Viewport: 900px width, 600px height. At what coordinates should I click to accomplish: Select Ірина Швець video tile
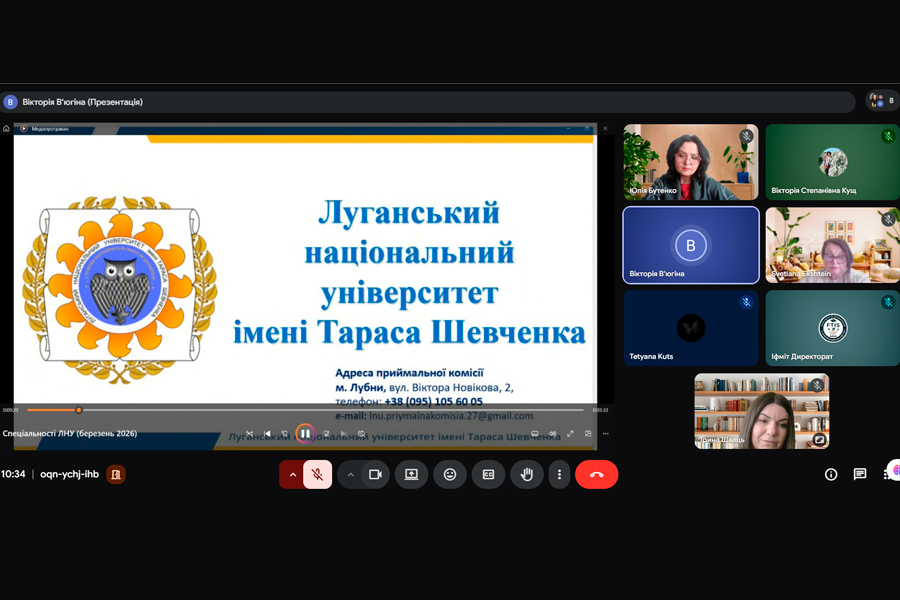pyautogui.click(x=762, y=411)
